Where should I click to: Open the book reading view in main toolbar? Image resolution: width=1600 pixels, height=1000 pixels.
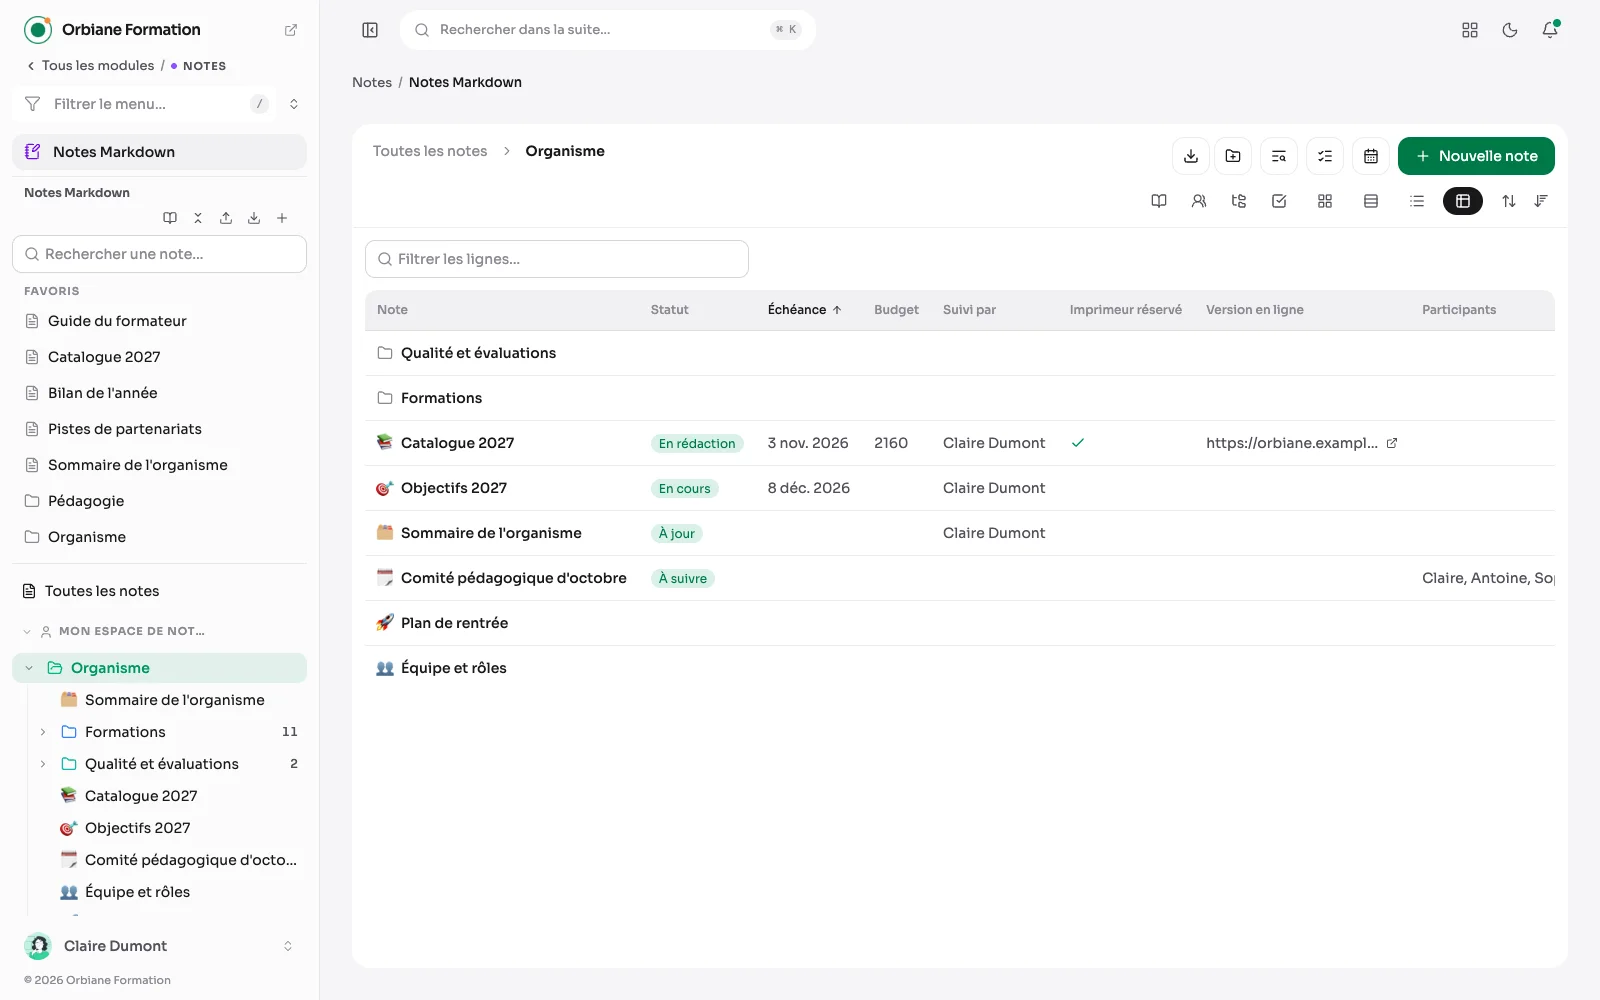(x=1158, y=201)
